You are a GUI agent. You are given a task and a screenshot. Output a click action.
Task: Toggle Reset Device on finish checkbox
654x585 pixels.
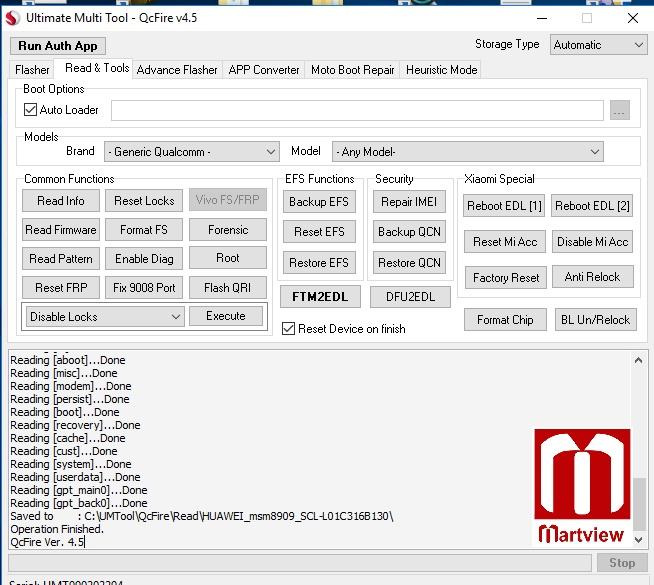(288, 329)
